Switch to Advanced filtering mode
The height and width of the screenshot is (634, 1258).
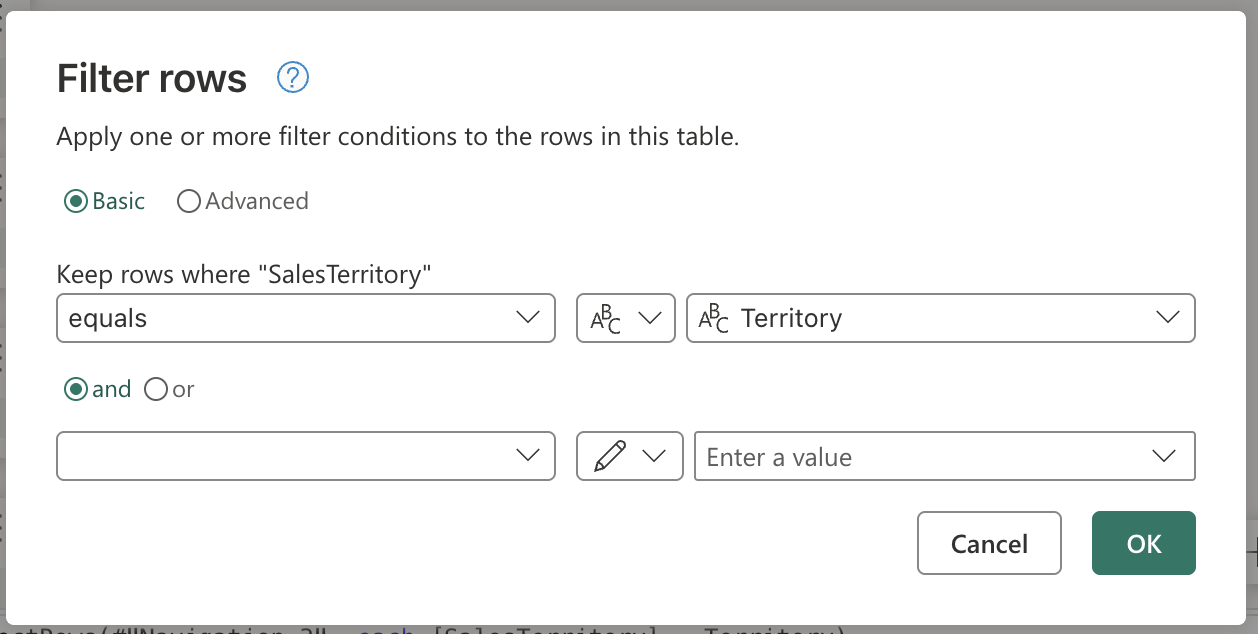click(x=189, y=200)
